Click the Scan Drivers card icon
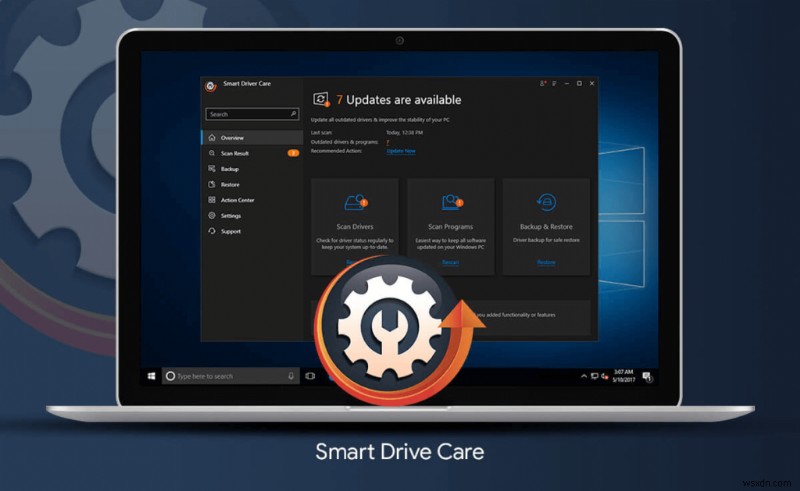This screenshot has width=800, height=491. click(x=356, y=202)
